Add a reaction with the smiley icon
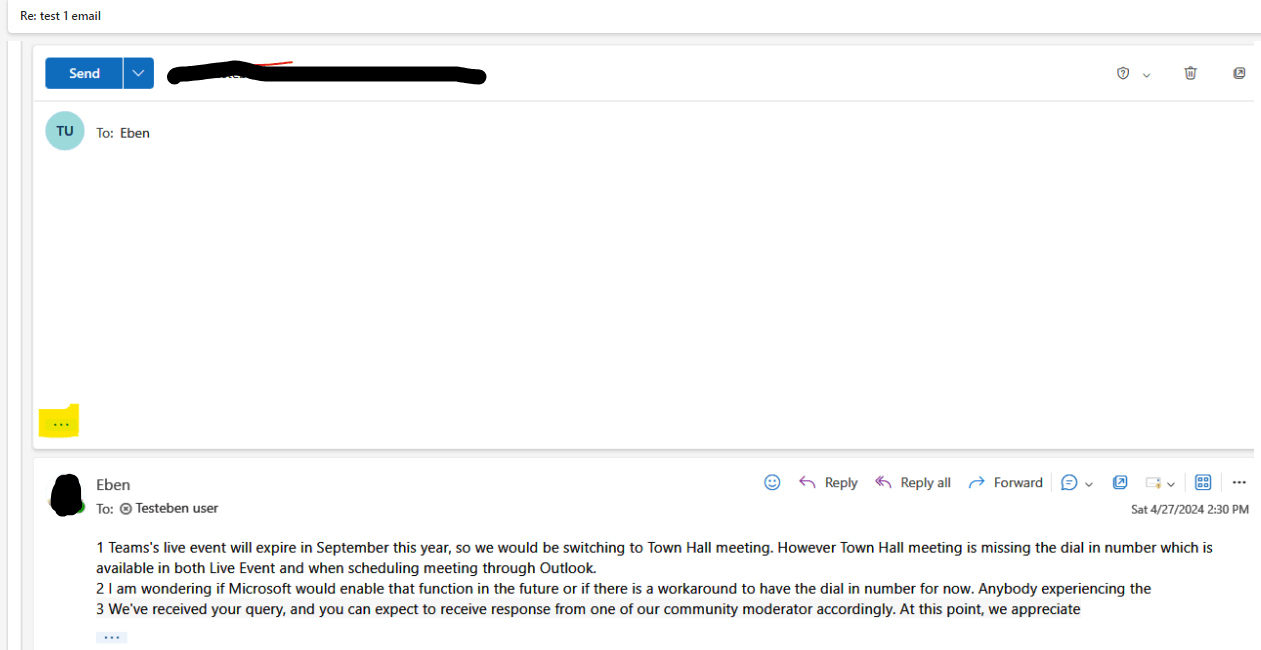The image size is (1261, 650). click(x=772, y=482)
